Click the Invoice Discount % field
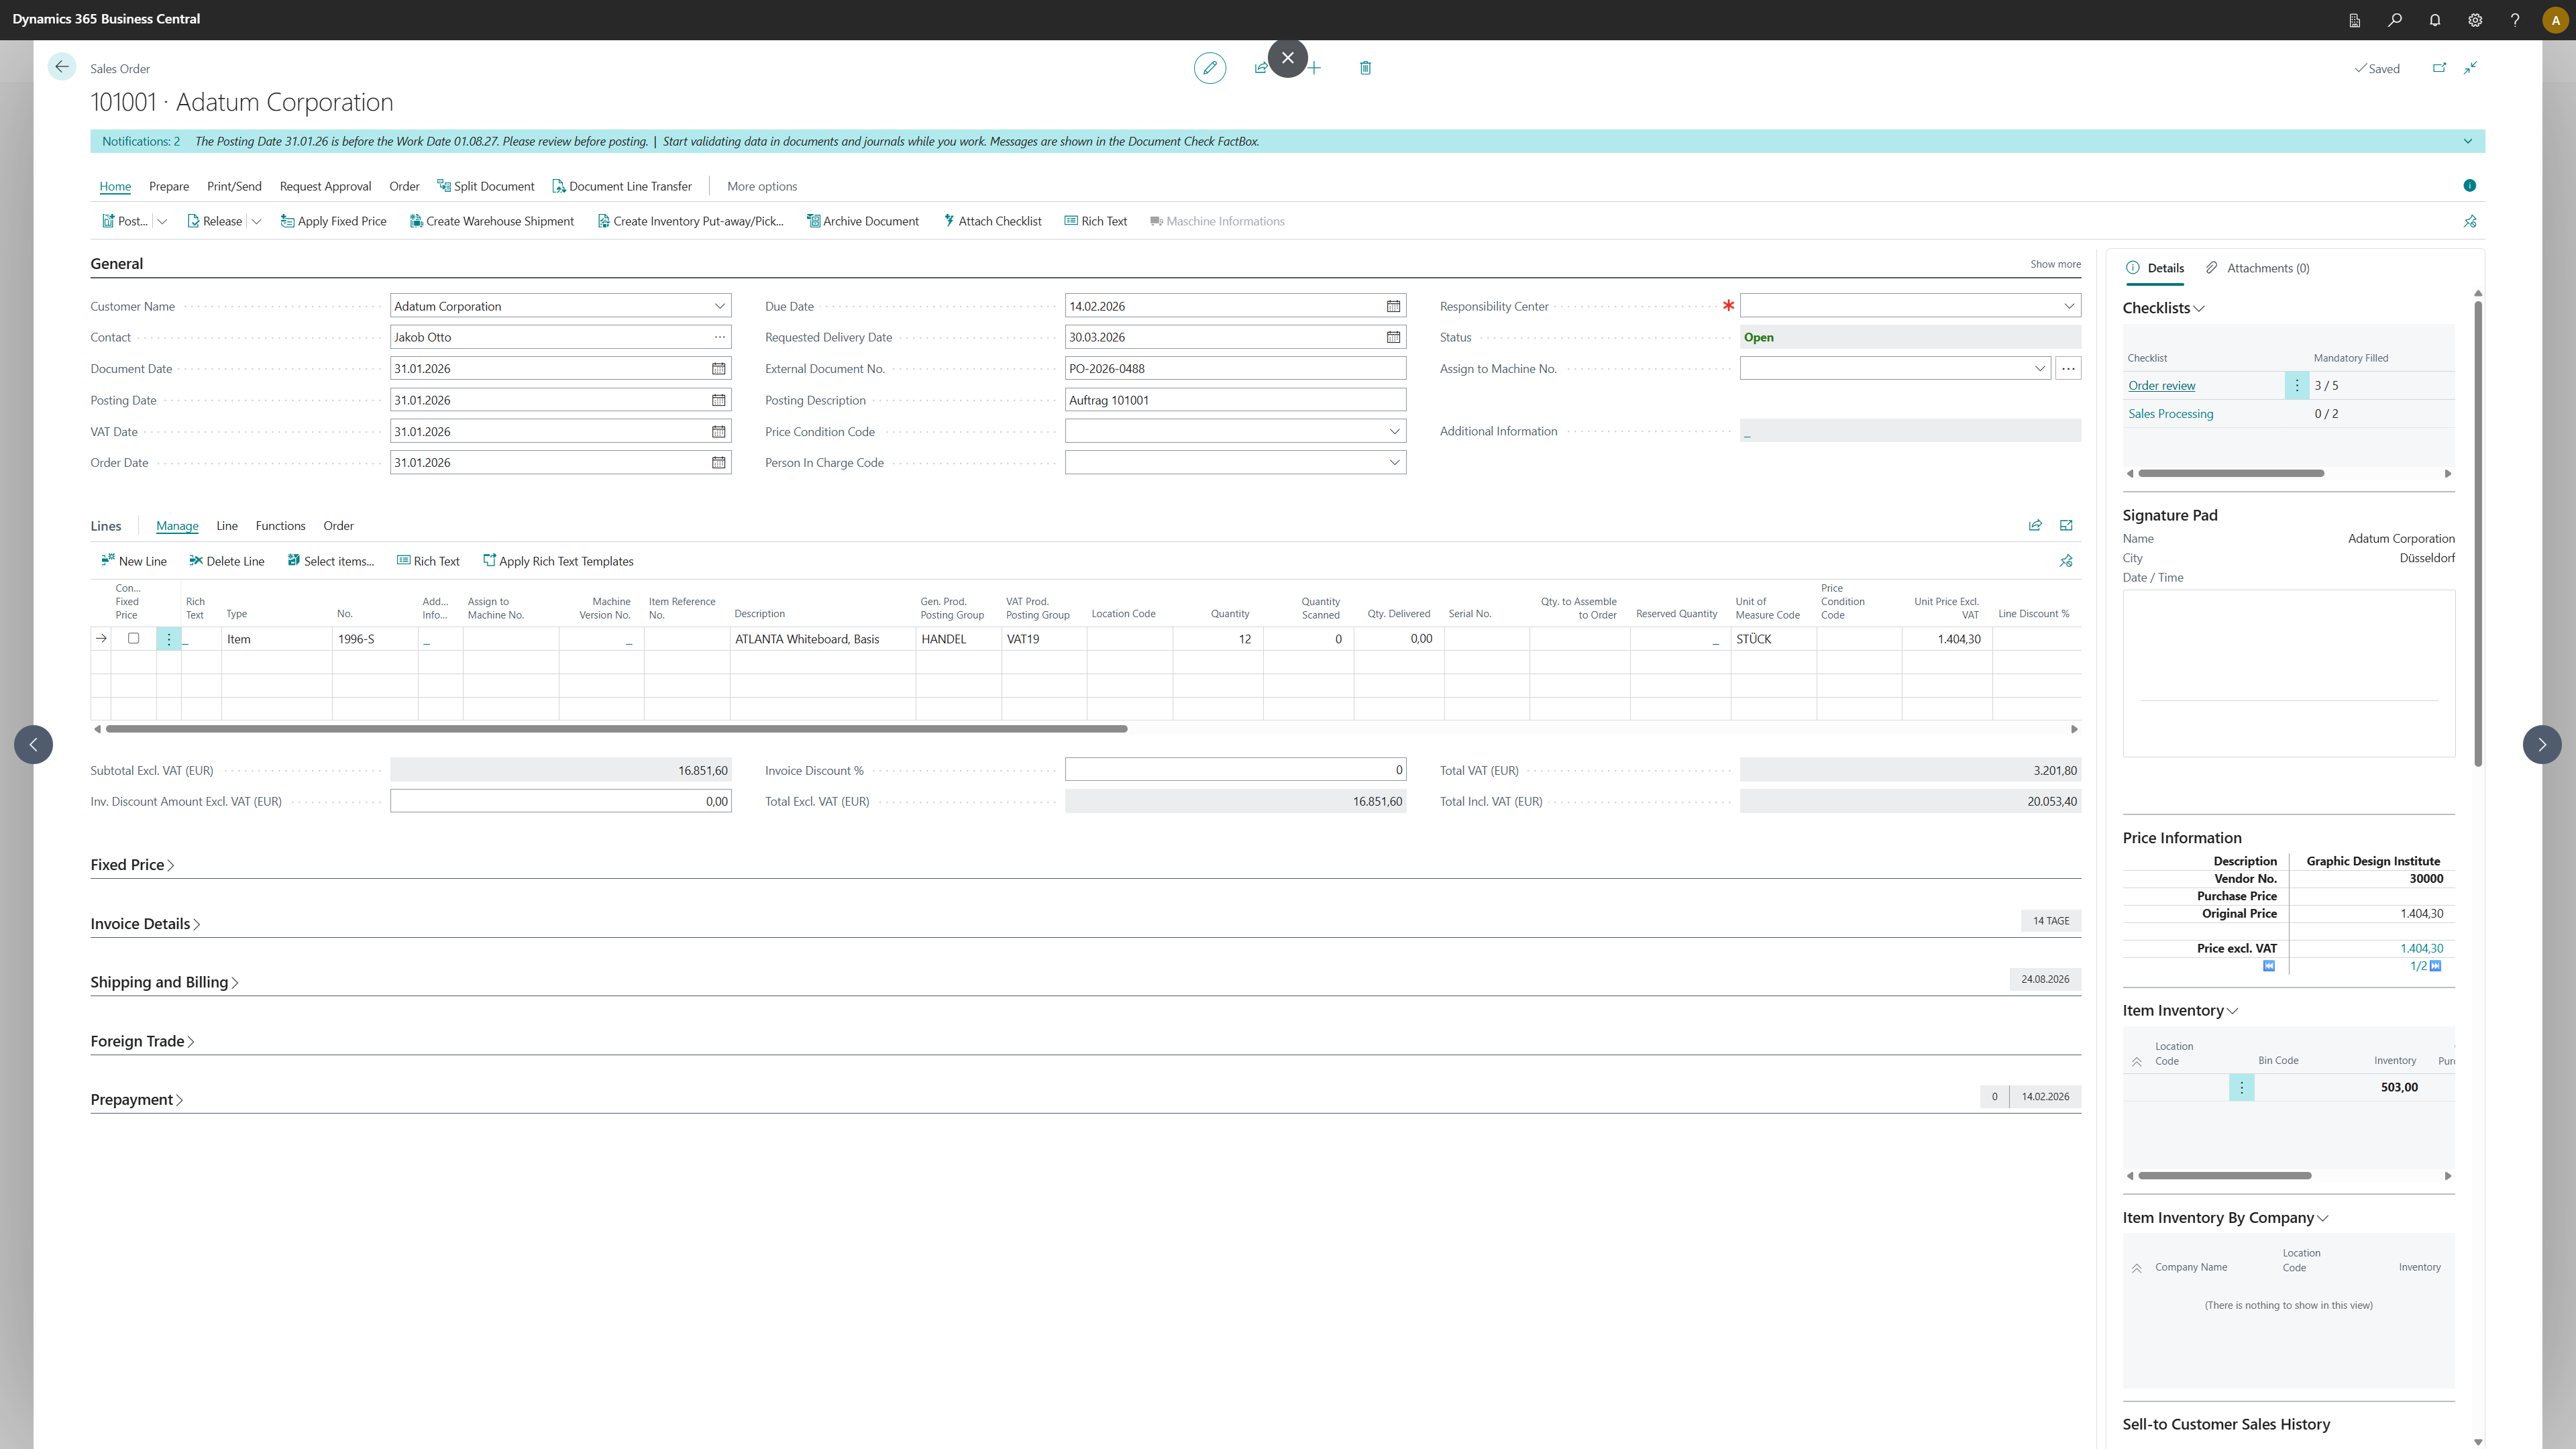 point(1235,770)
